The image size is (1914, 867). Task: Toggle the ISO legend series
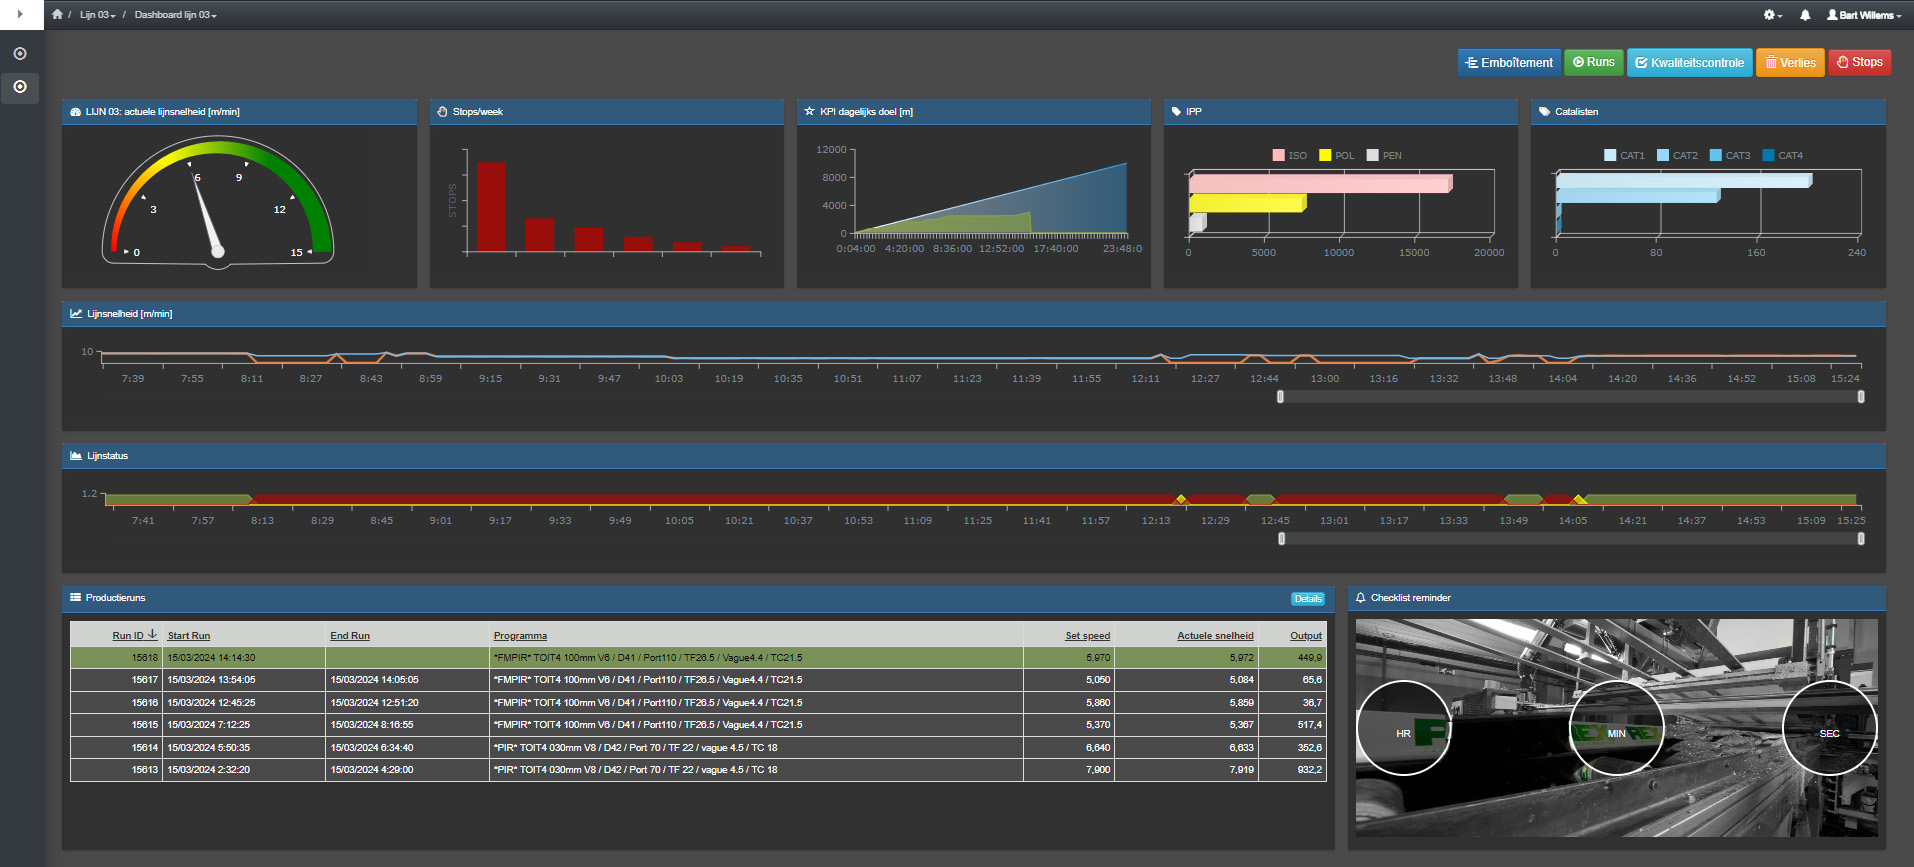click(1290, 155)
